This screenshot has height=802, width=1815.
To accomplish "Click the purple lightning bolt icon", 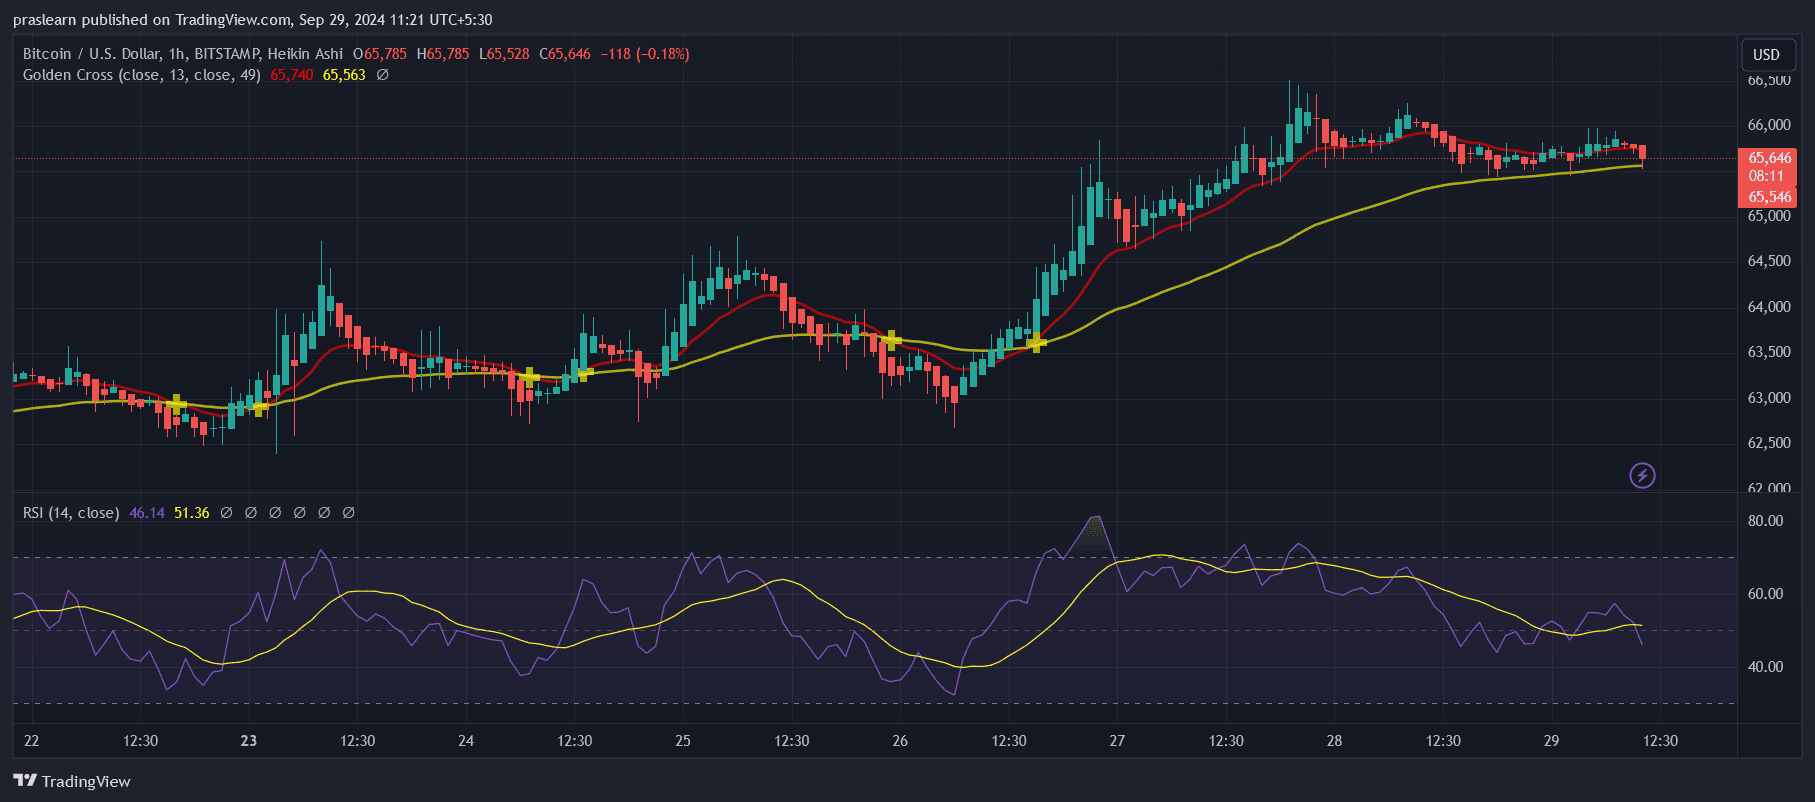I will [1642, 475].
